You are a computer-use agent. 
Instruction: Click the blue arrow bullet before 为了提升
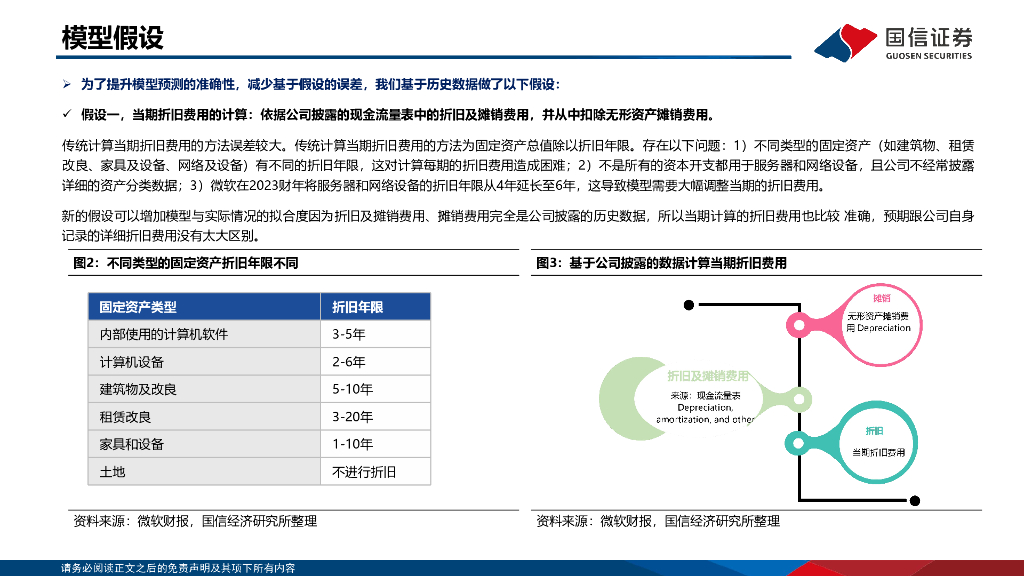pyautogui.click(x=67, y=84)
